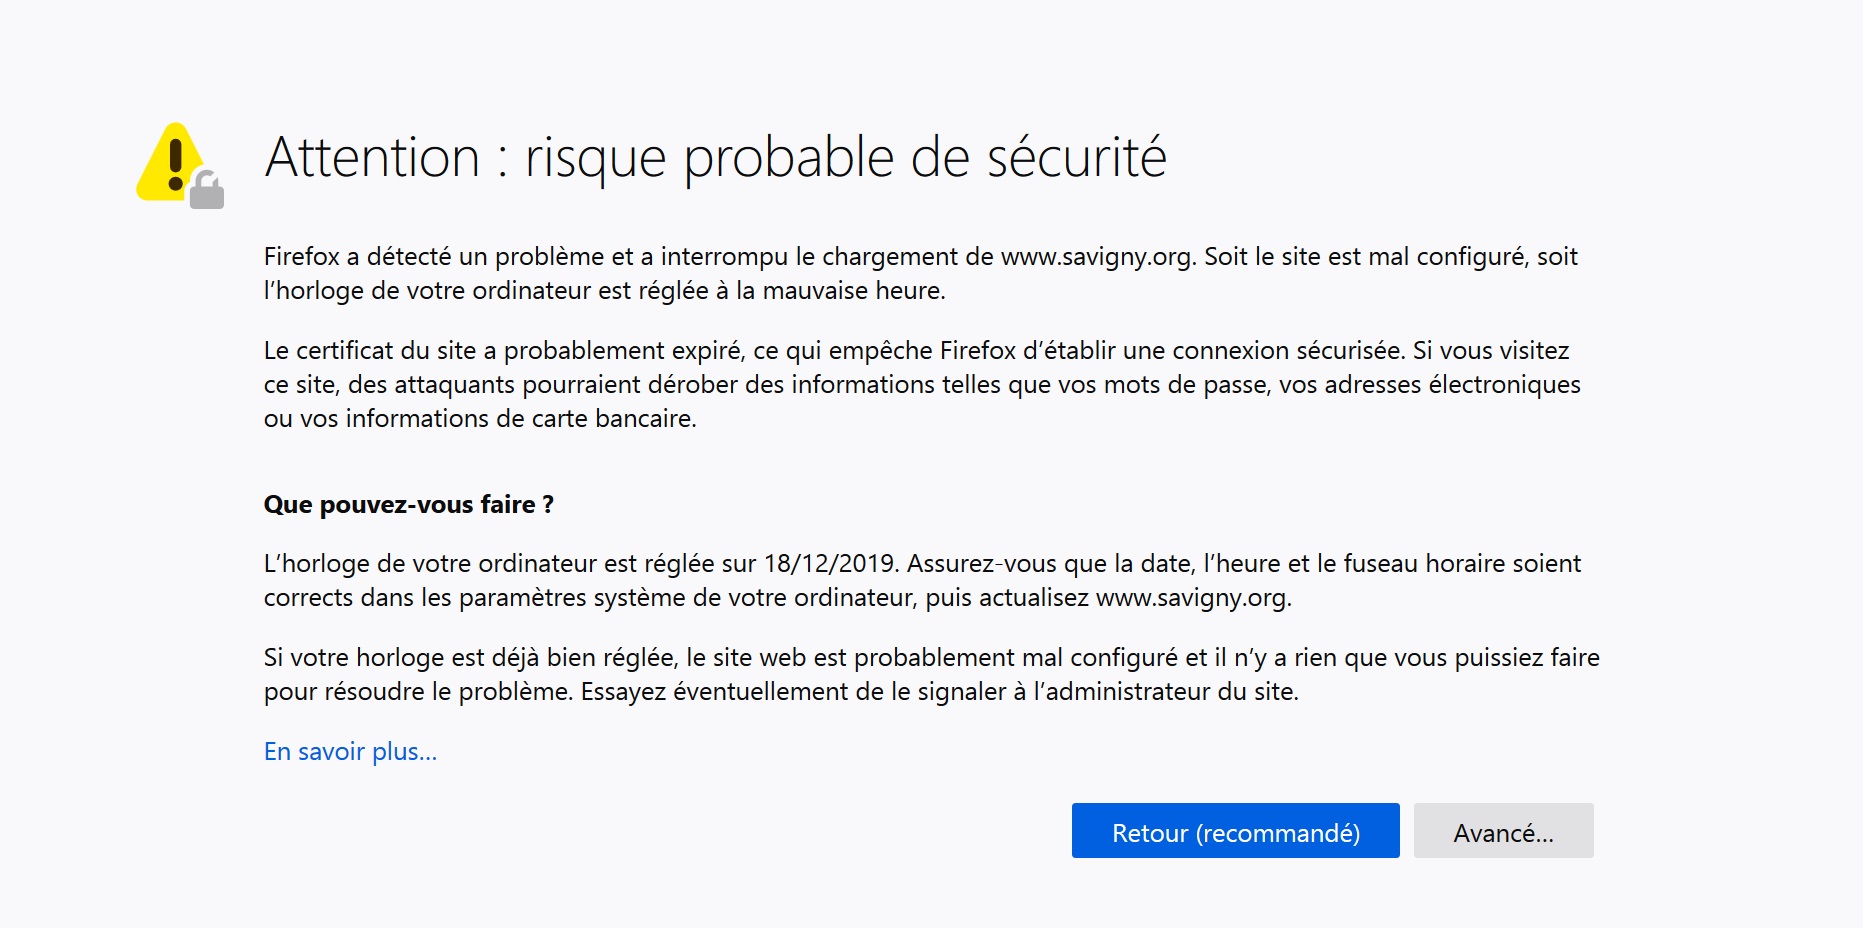
Task: Click the yellow warning triangle icon
Action: pos(168,163)
